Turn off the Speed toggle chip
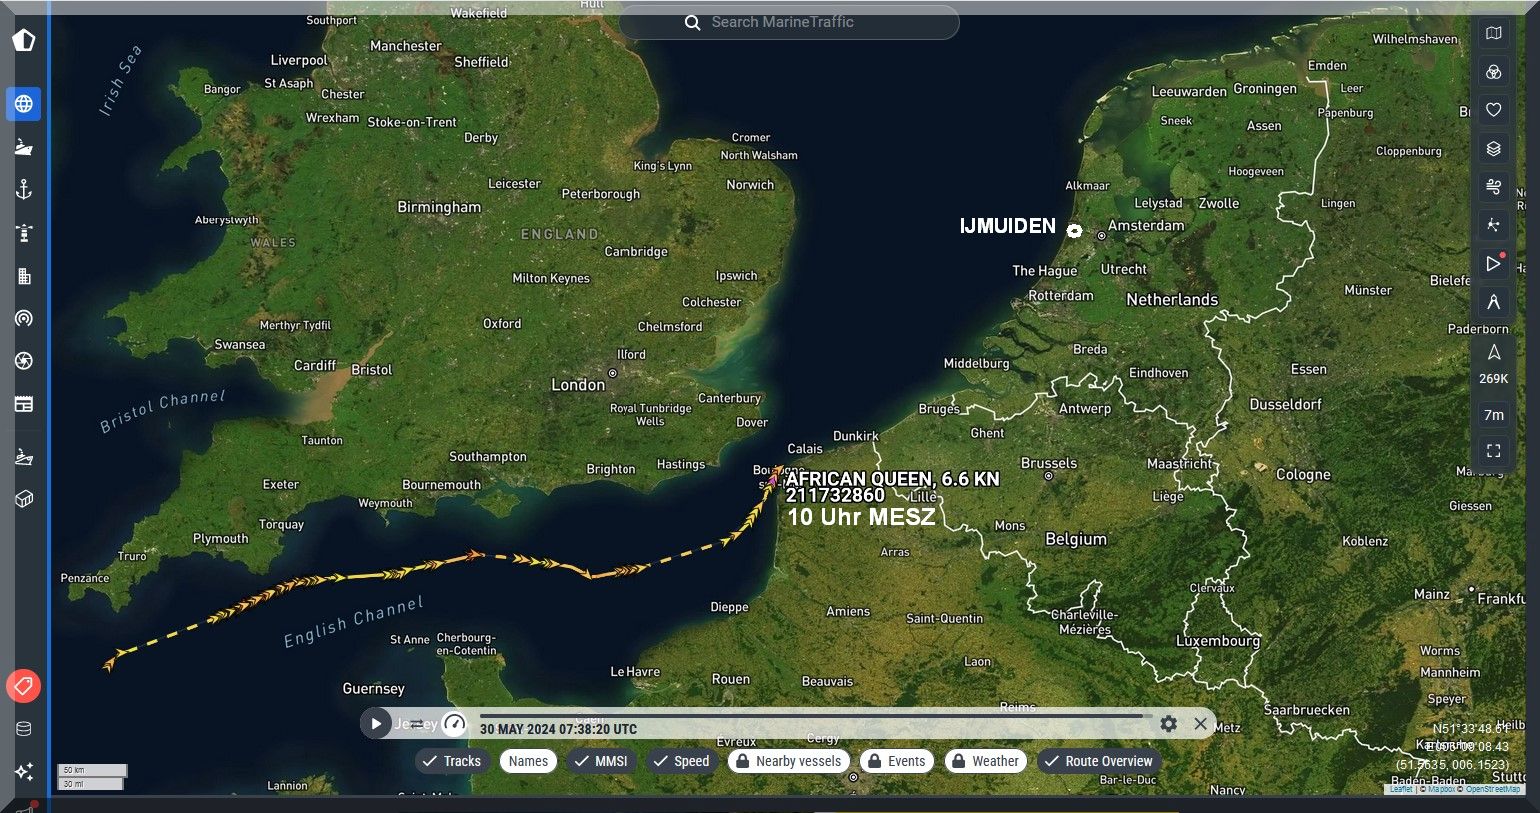This screenshot has width=1540, height=813. coord(680,761)
